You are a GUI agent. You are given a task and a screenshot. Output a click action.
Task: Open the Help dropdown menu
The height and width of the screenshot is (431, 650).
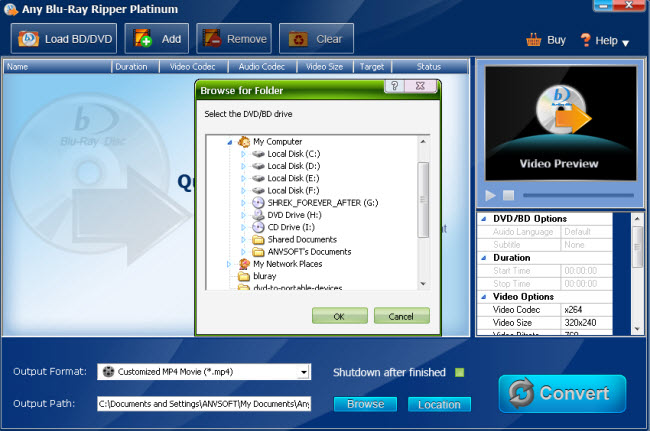coord(605,41)
